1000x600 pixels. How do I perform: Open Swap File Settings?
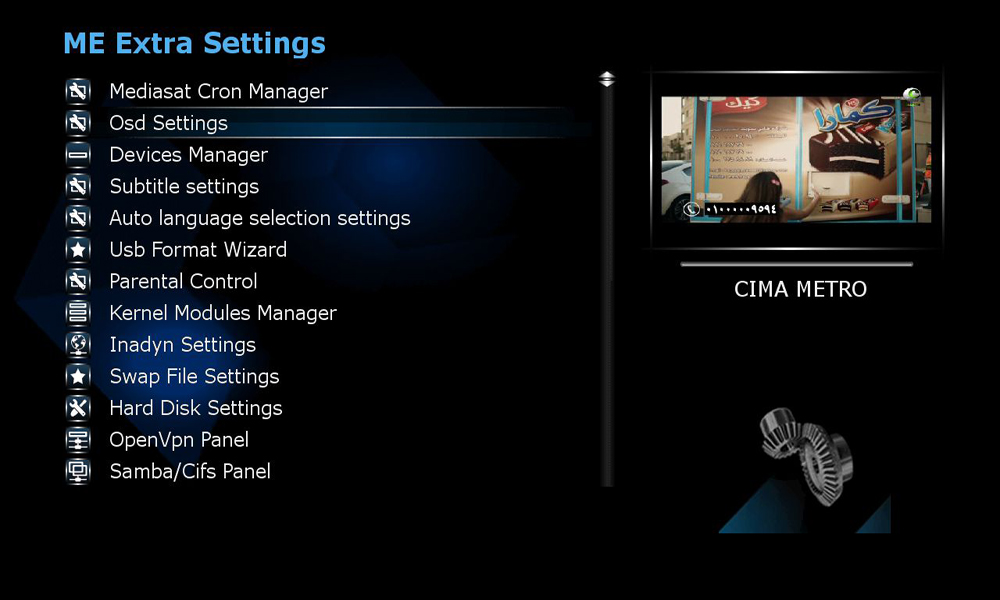194,376
